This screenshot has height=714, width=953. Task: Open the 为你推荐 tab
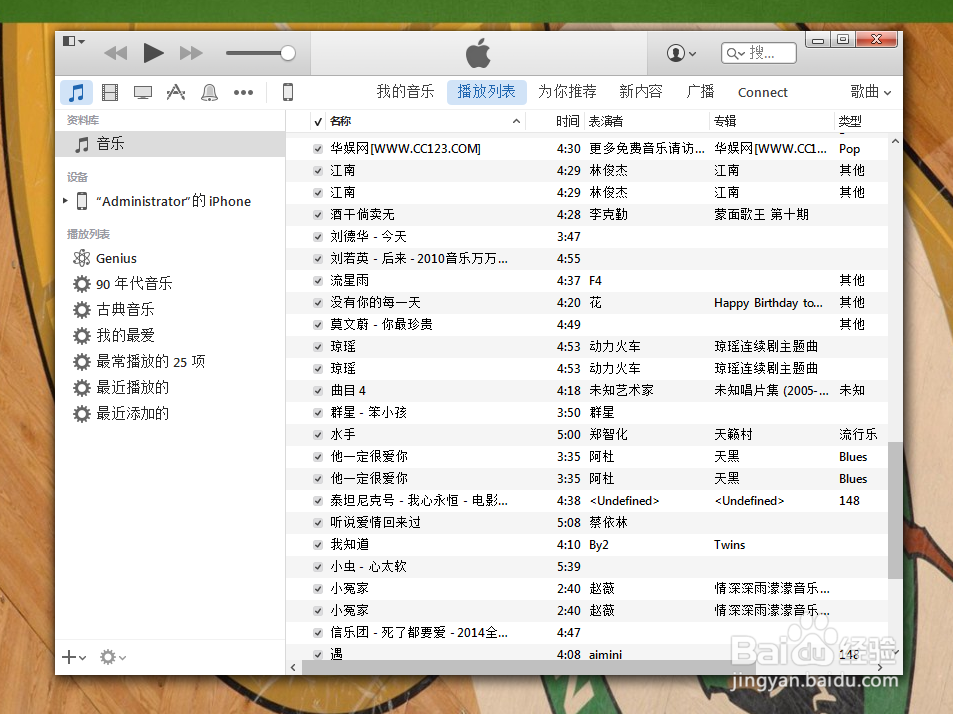pyautogui.click(x=567, y=92)
